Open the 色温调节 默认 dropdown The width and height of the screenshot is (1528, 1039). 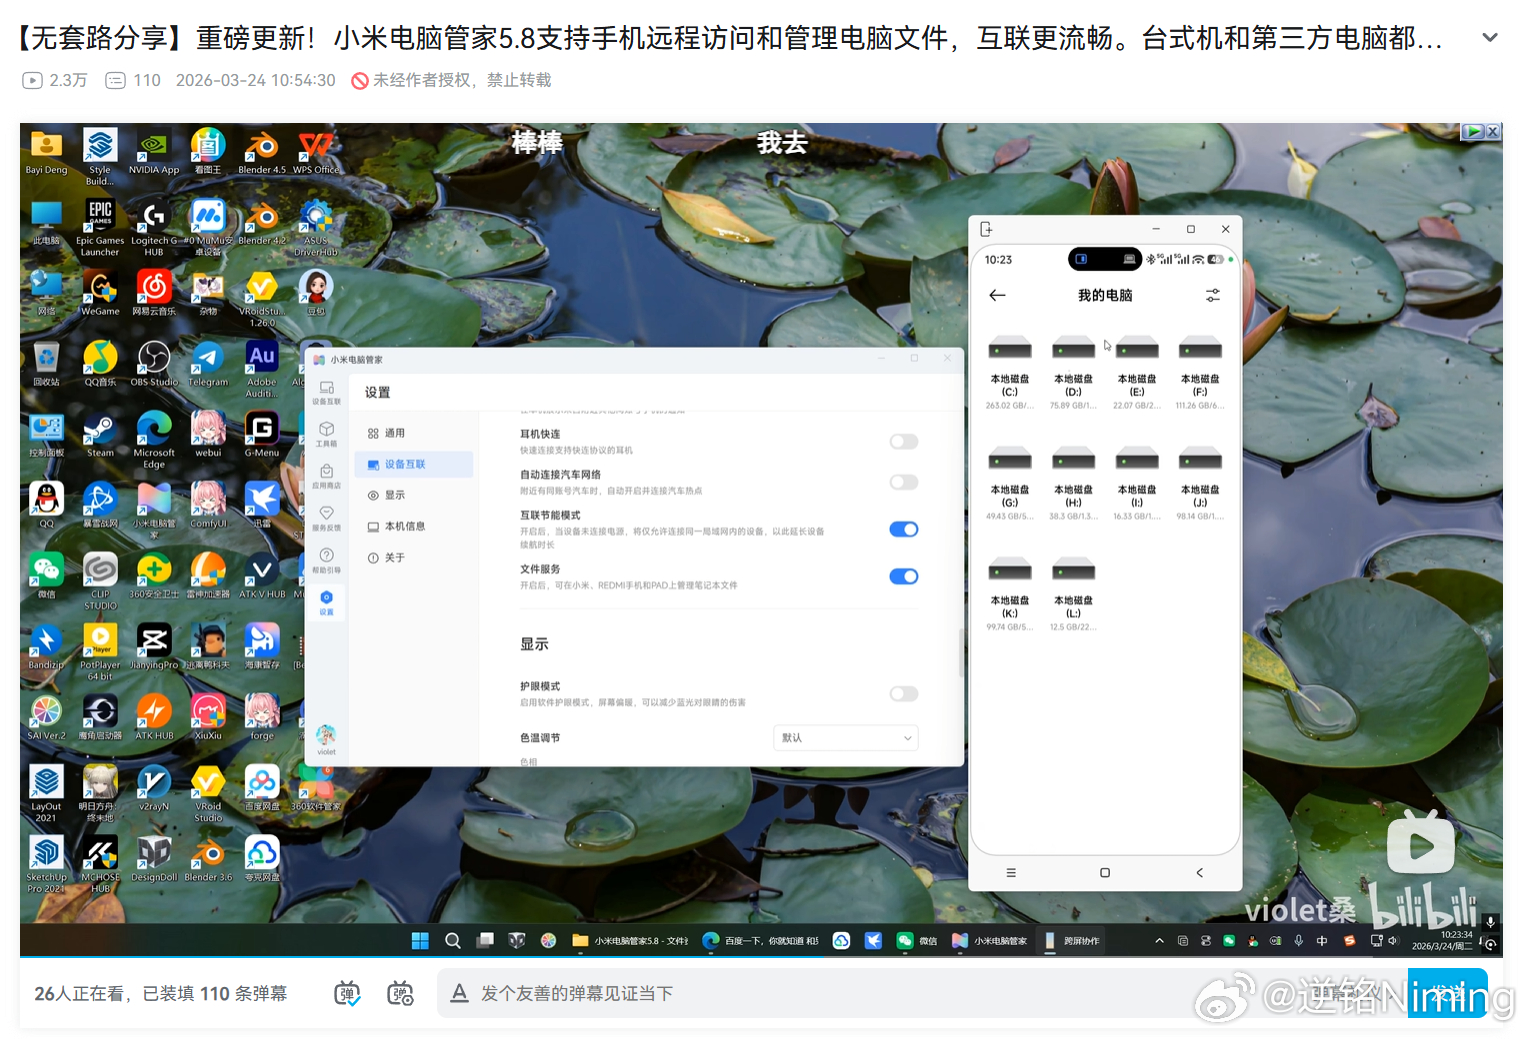pos(845,738)
